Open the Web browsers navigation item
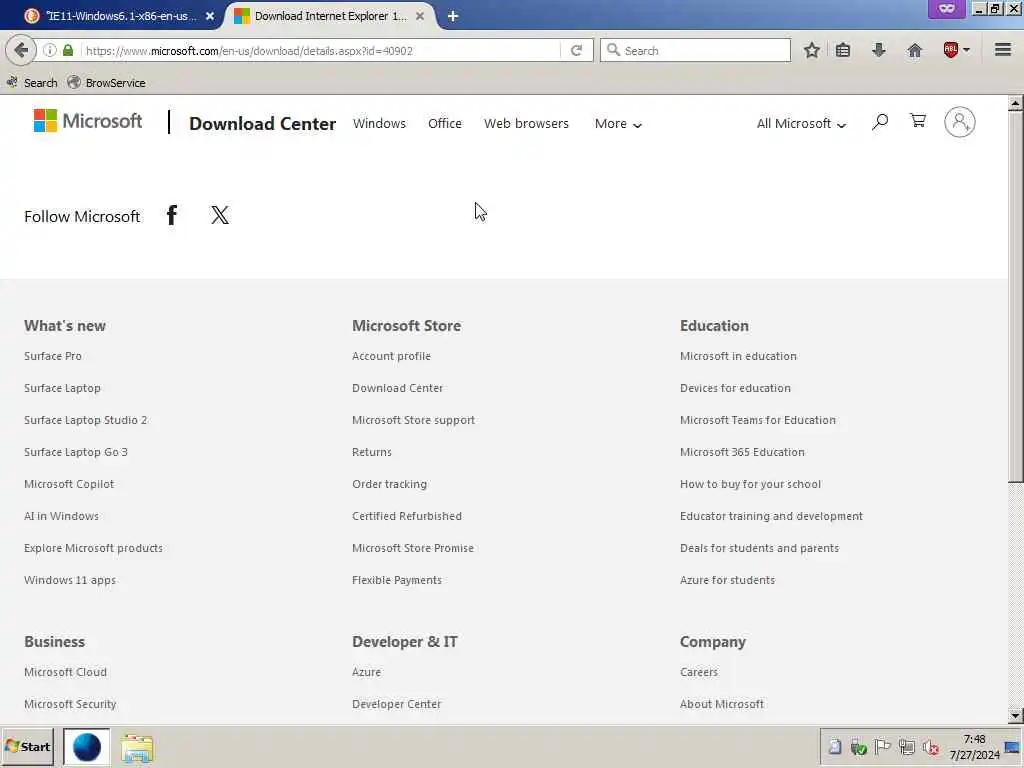 click(526, 123)
